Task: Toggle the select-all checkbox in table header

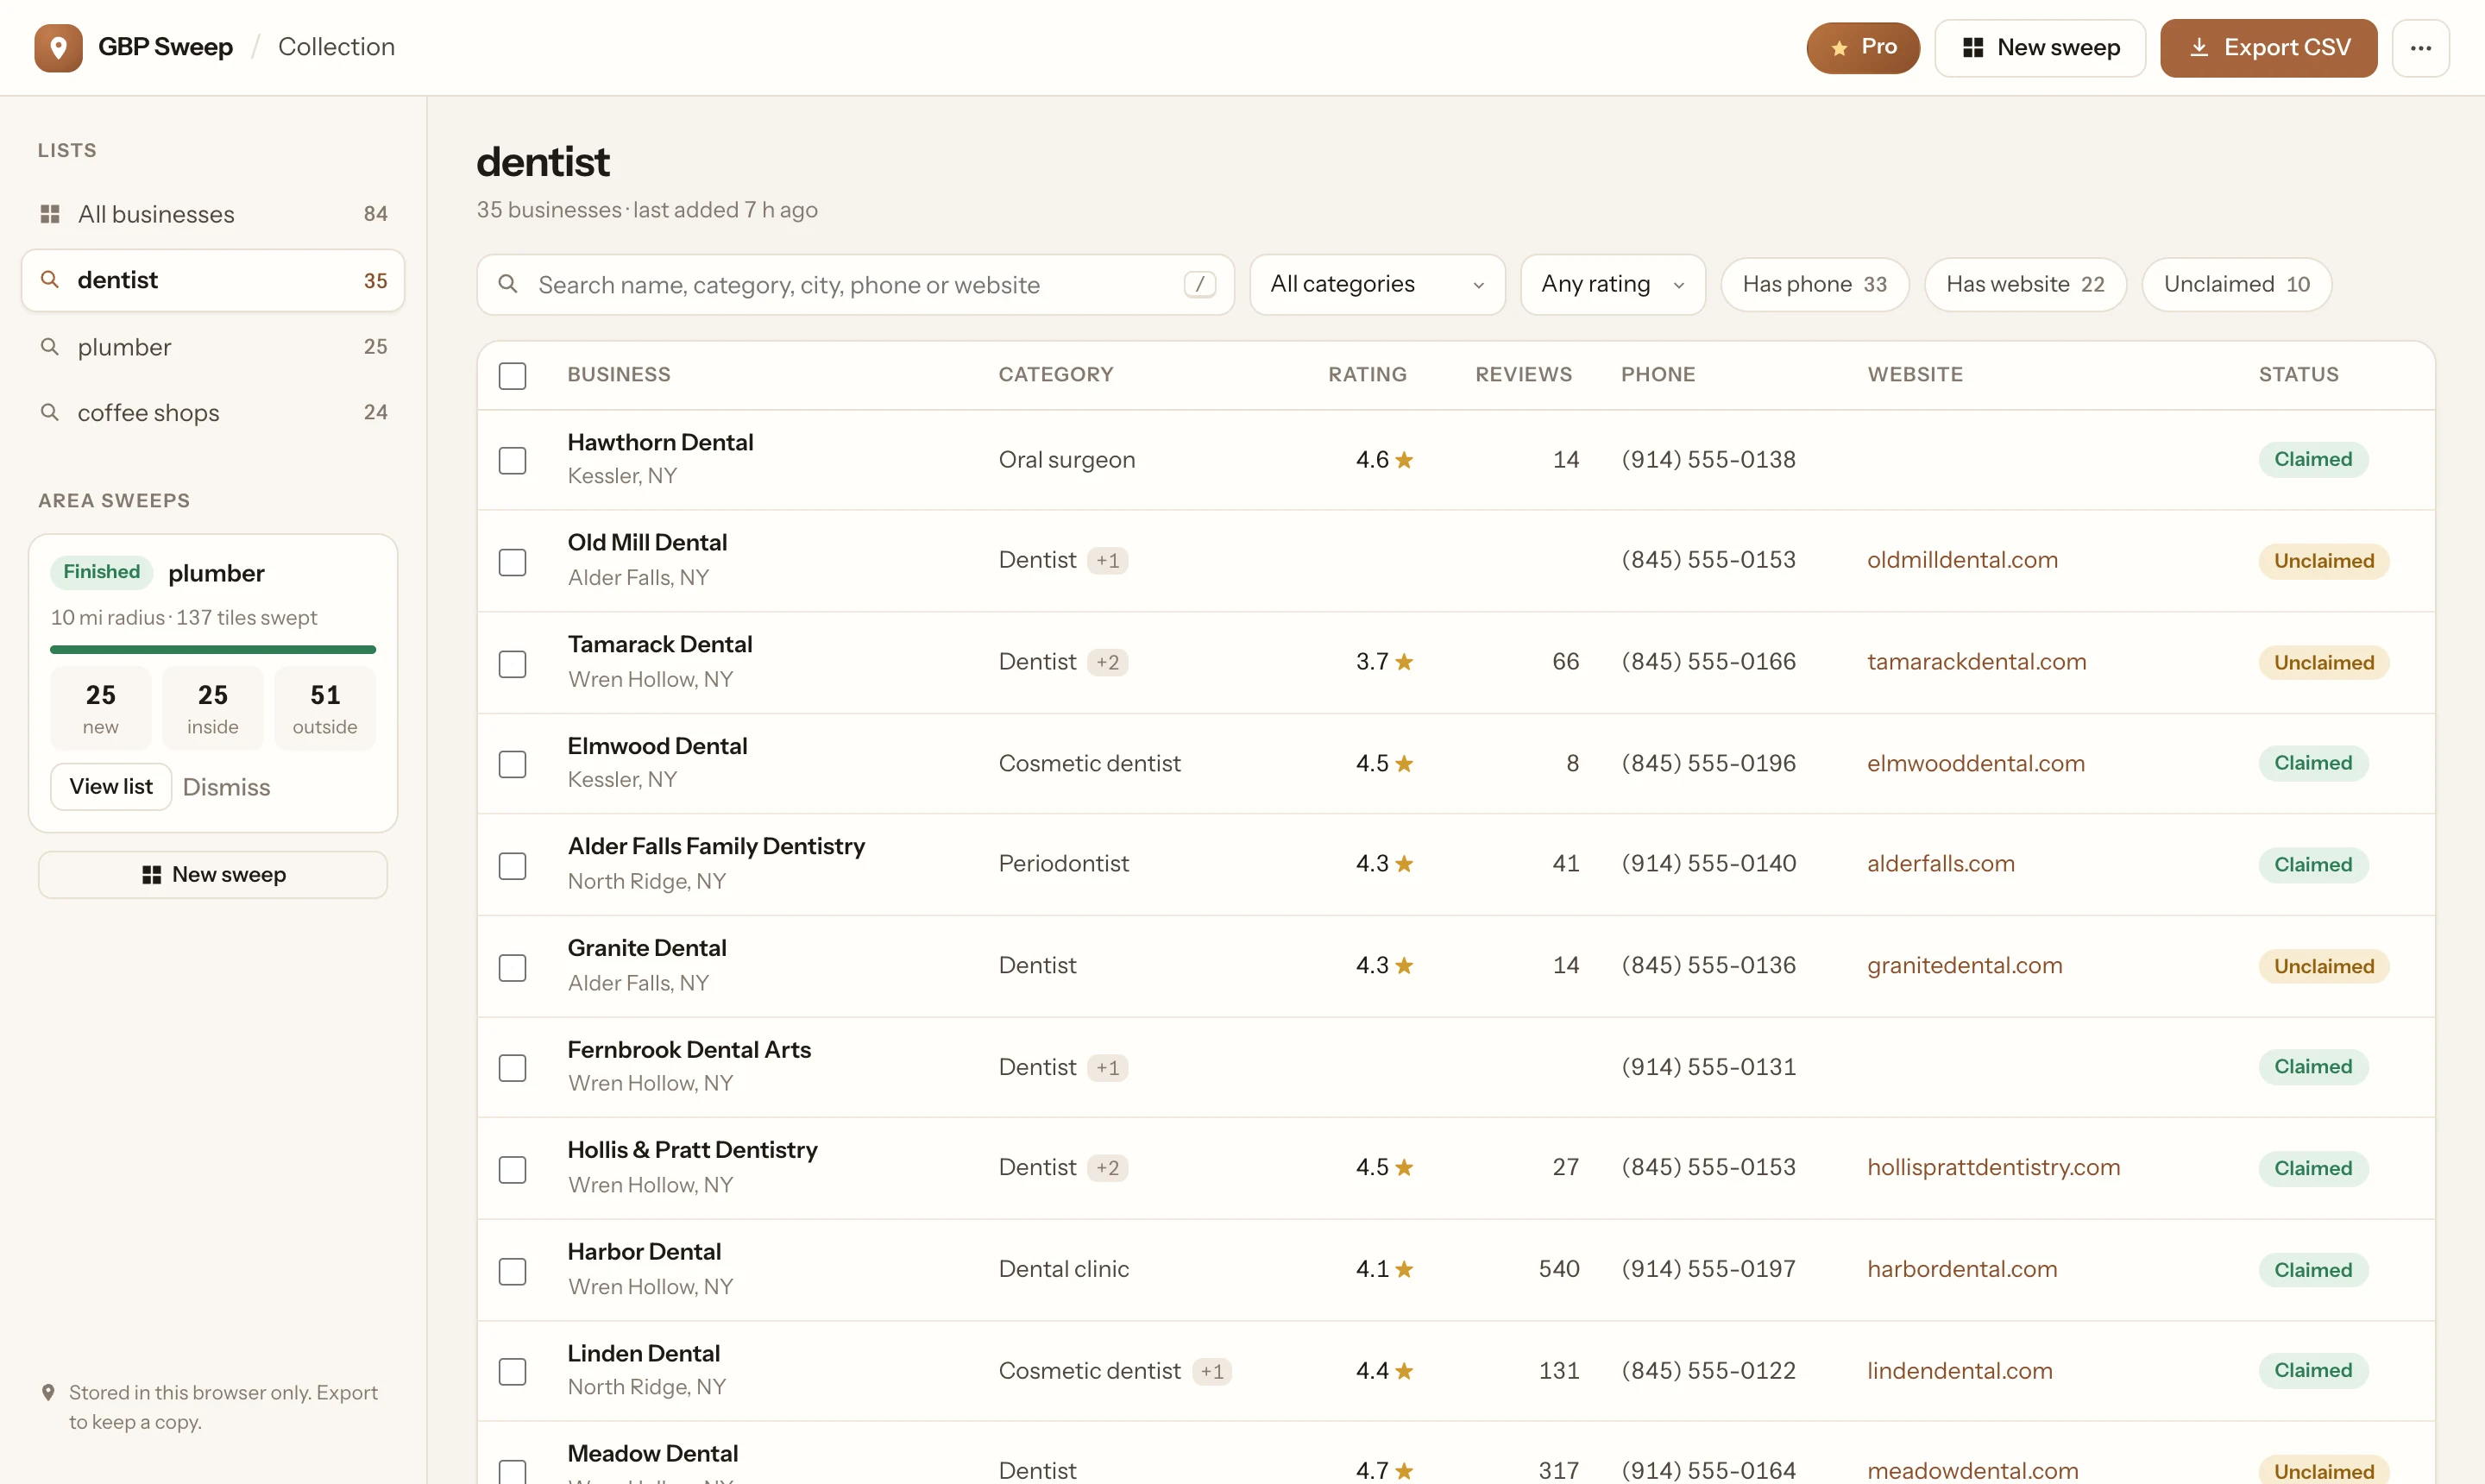Action: click(x=512, y=375)
